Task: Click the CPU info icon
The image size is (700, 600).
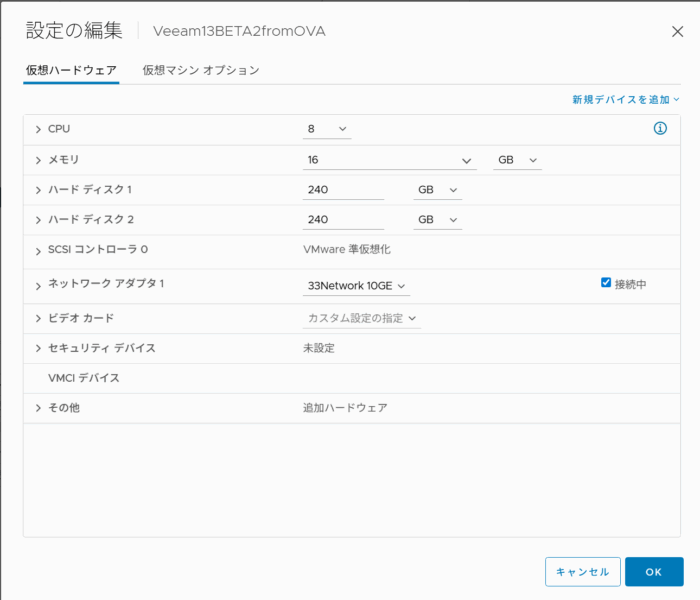Action: click(660, 129)
